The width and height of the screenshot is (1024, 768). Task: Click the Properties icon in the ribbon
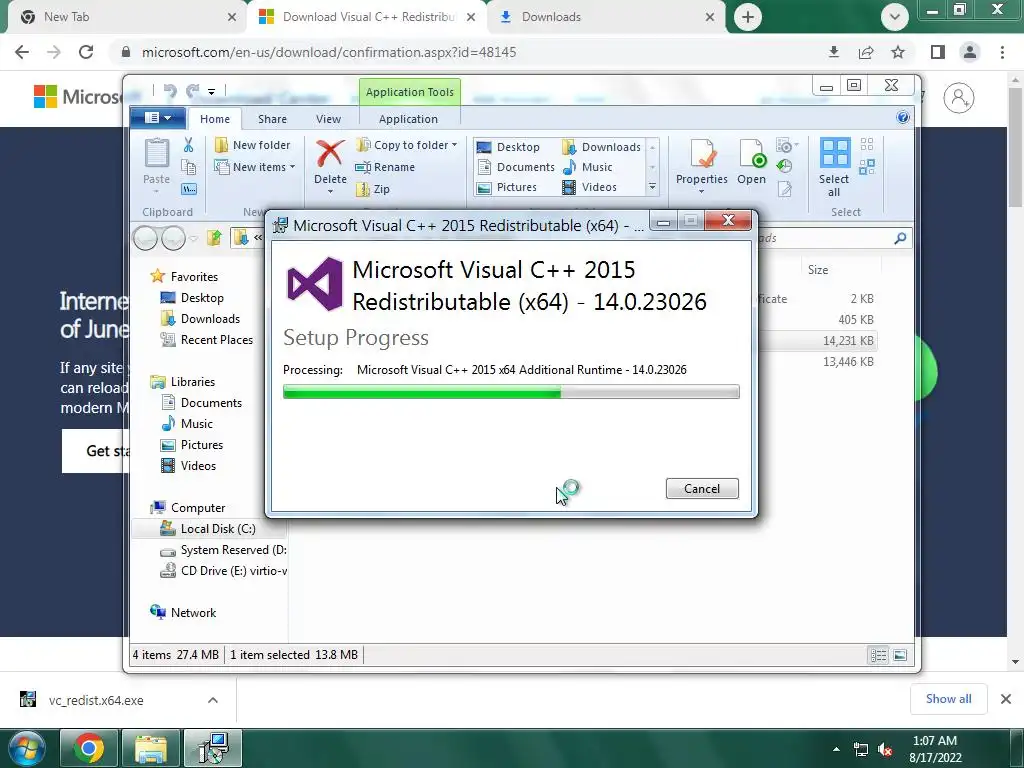coord(702,154)
